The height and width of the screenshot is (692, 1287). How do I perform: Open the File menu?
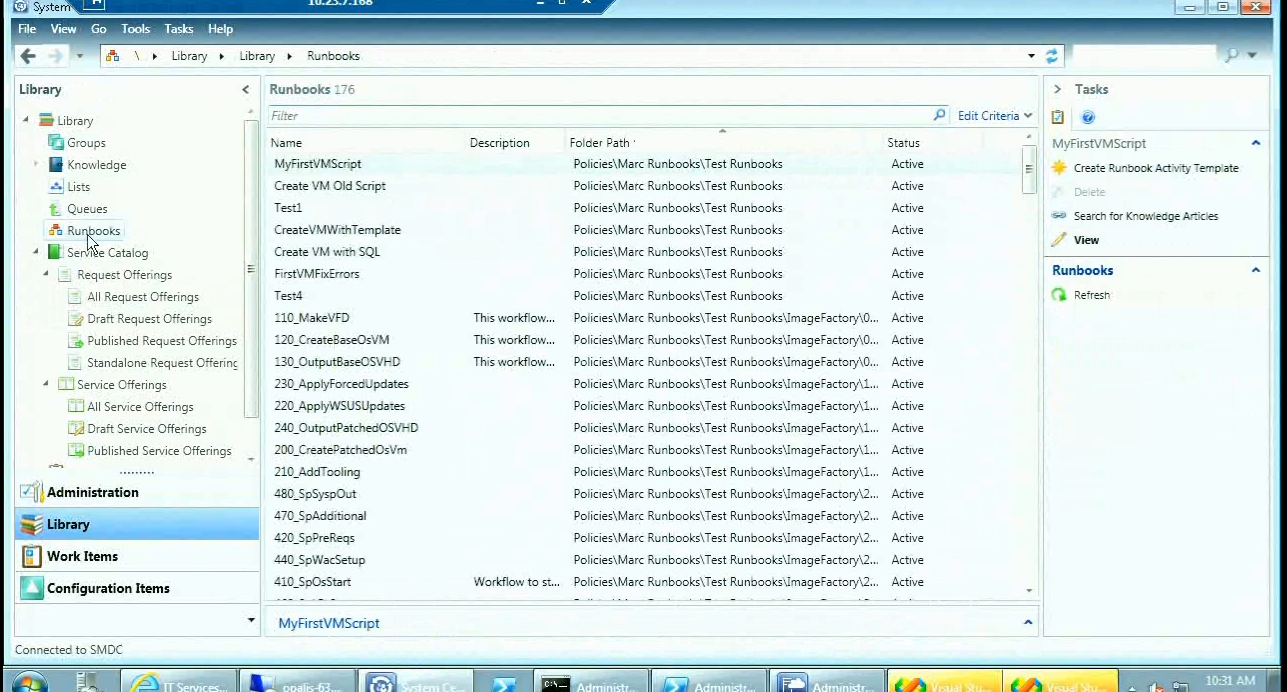27,29
